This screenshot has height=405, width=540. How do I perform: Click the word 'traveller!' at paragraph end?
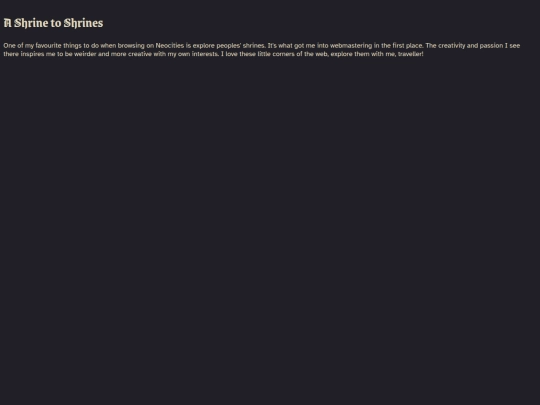point(411,54)
